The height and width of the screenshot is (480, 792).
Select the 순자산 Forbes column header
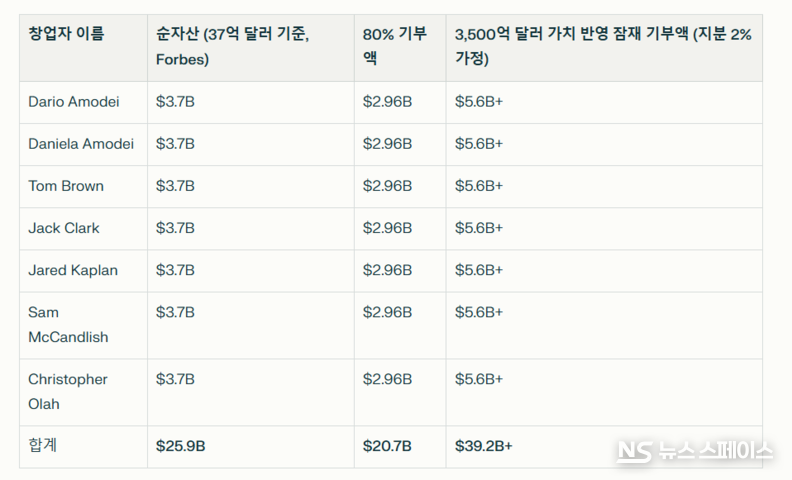coord(232,46)
